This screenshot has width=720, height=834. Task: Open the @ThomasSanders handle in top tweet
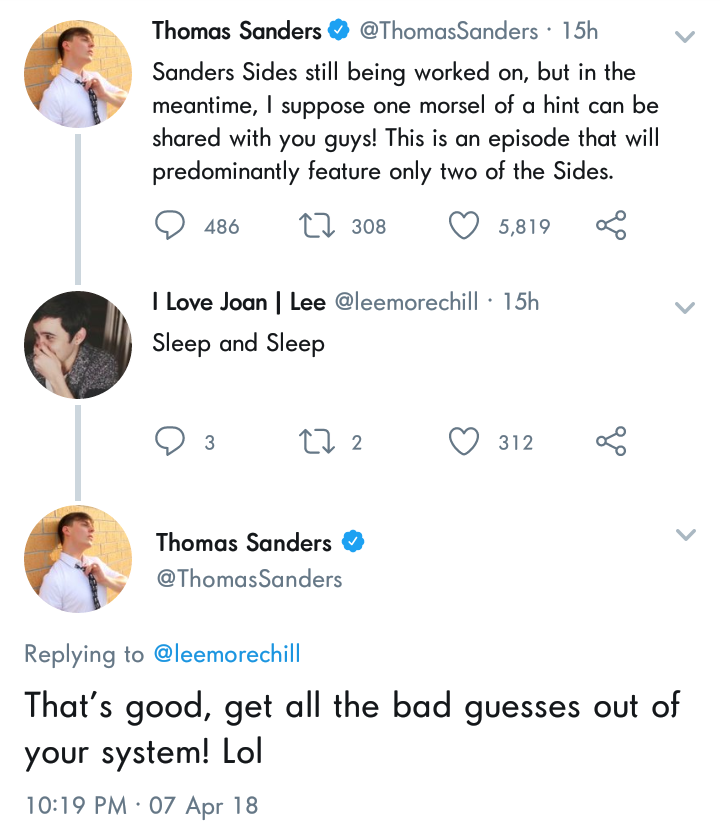coord(448,32)
